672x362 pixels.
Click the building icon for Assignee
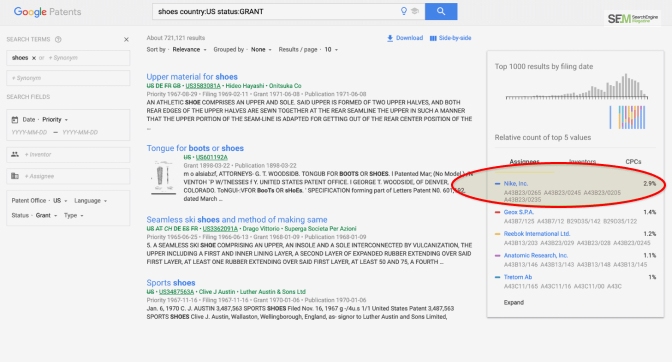tap(15, 176)
